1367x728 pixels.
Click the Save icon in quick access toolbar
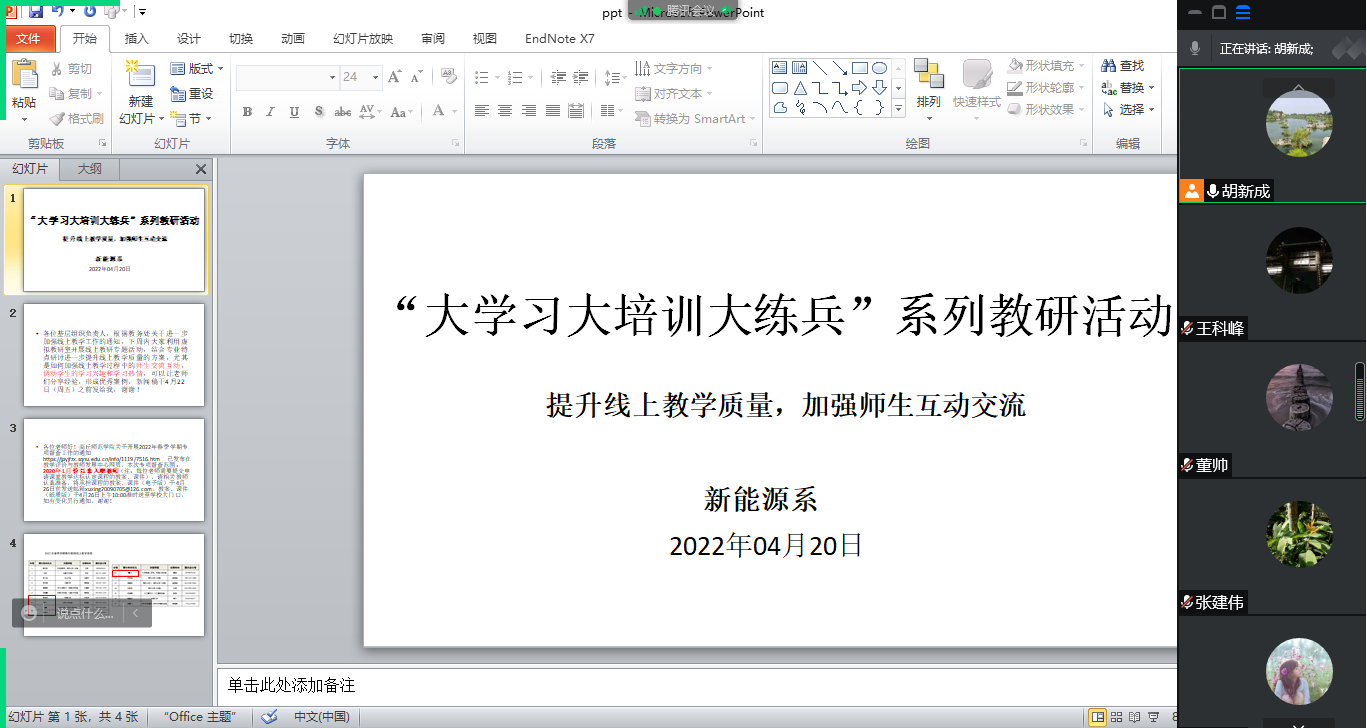(x=36, y=12)
